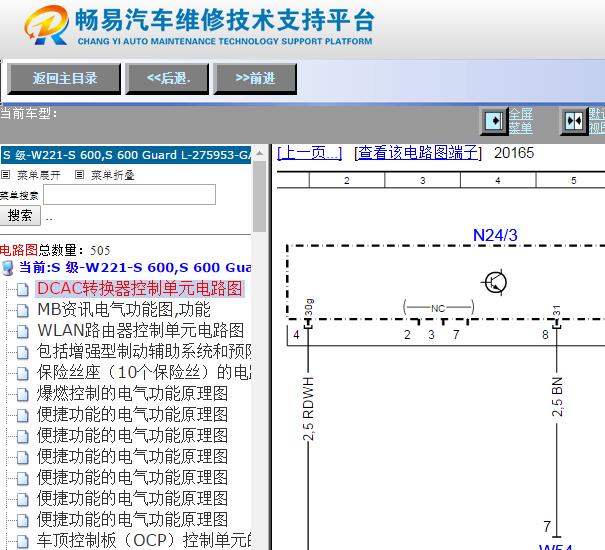Open the 全屏菜单 link
Screen dimensions: 605x550
[521, 121]
